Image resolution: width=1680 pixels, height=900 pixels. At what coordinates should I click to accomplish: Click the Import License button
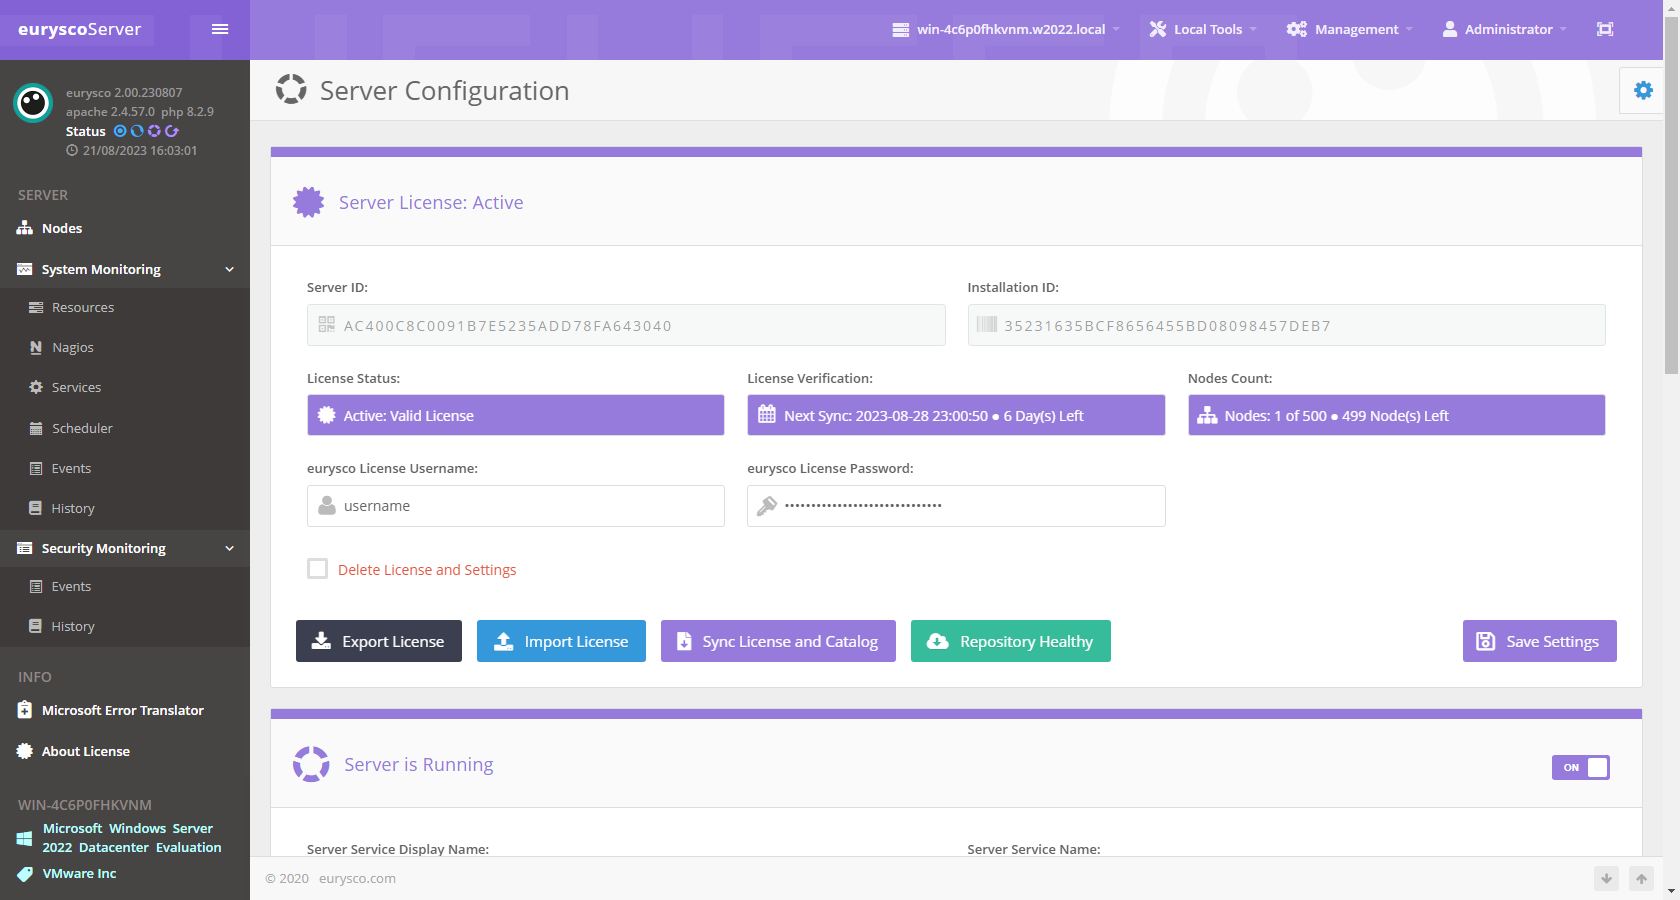(561, 641)
